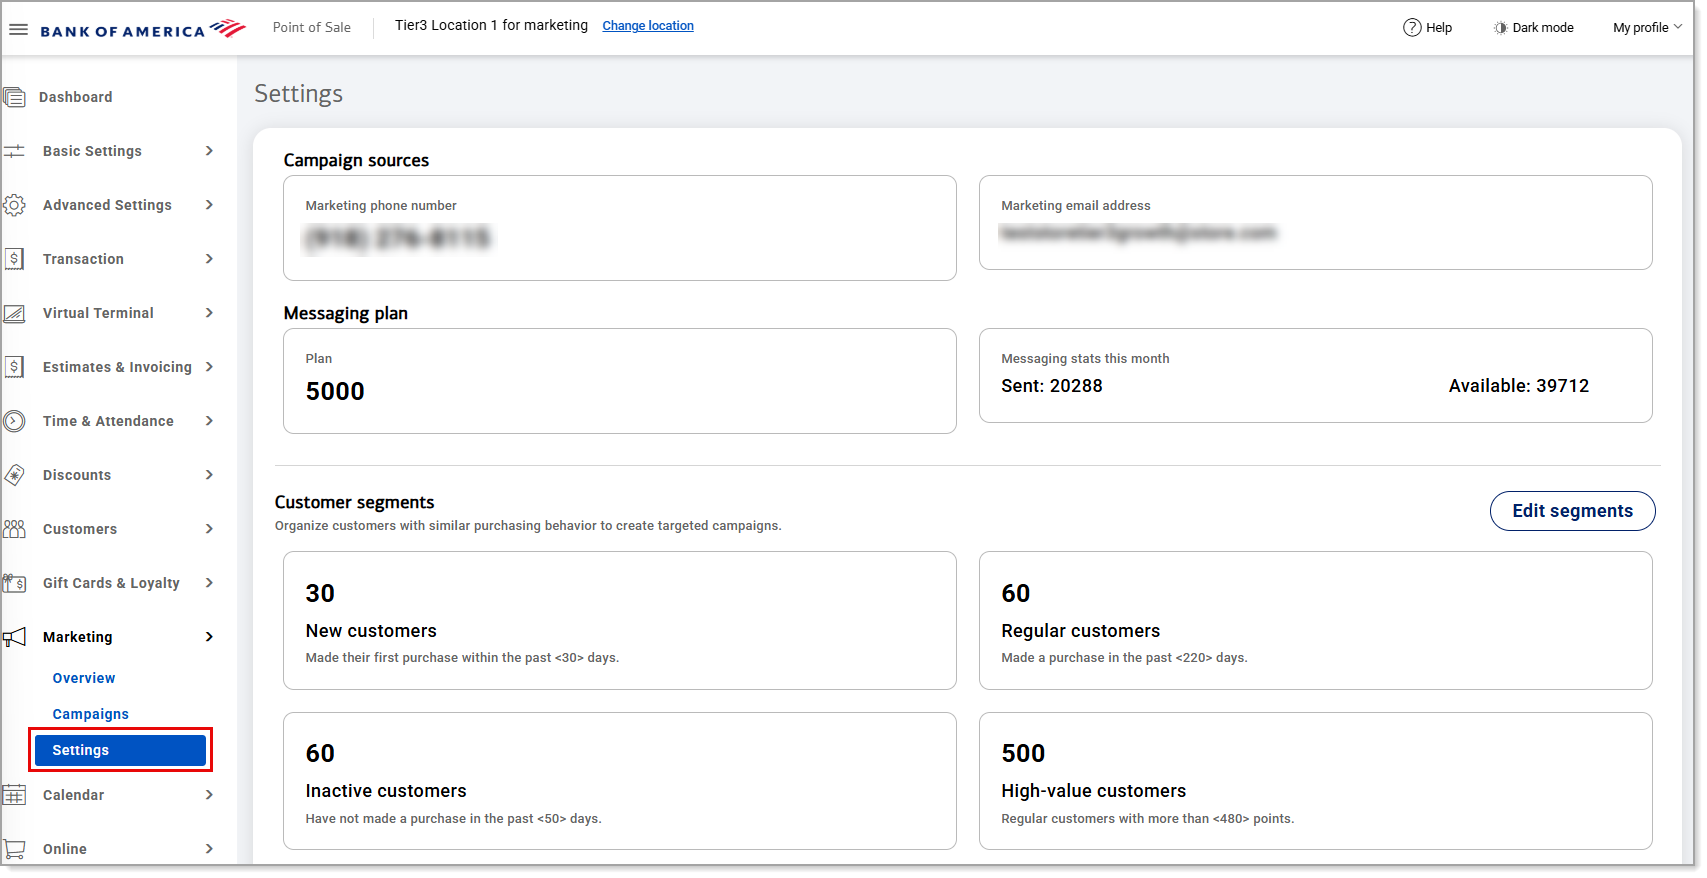Click the 'Point of Sale' header text
The image size is (1707, 878).
coord(312,28)
